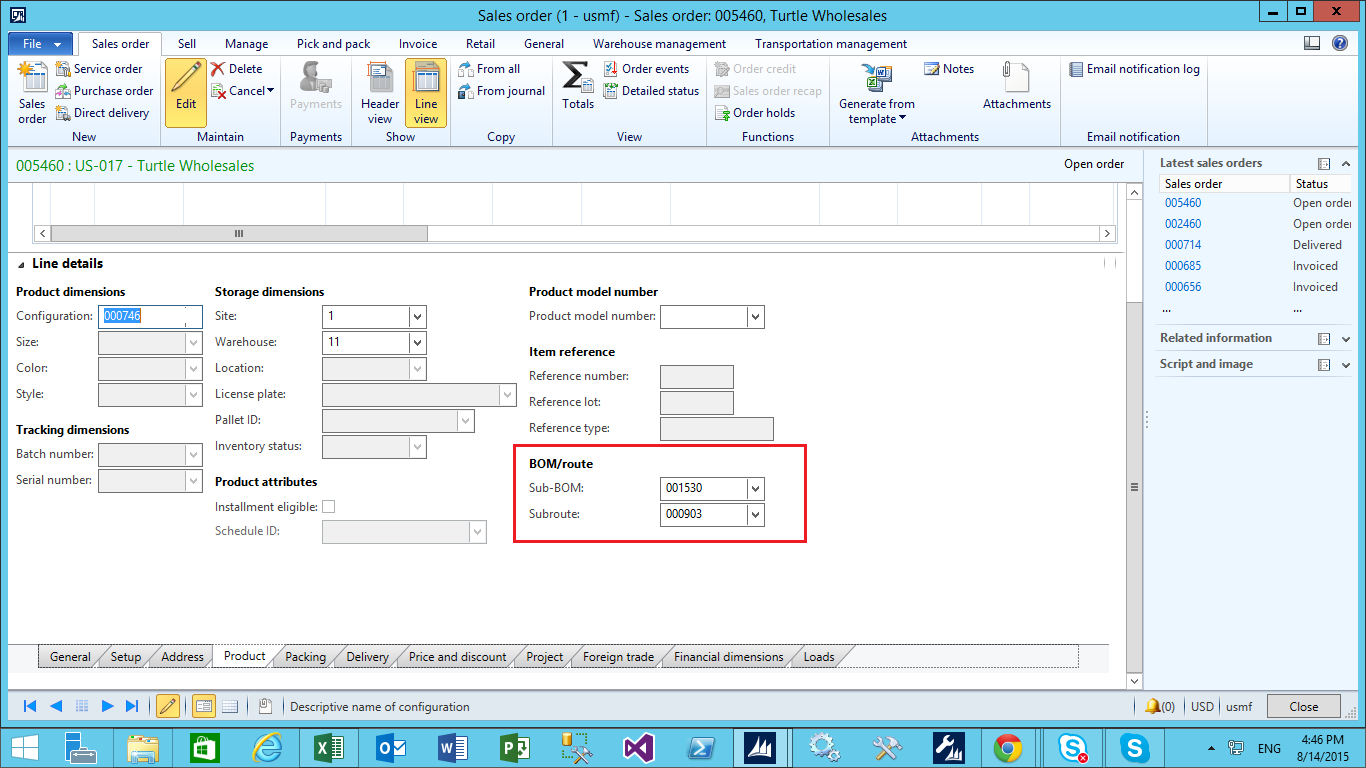The image size is (1366, 768).
Task: Copy From all orders
Action: point(489,69)
